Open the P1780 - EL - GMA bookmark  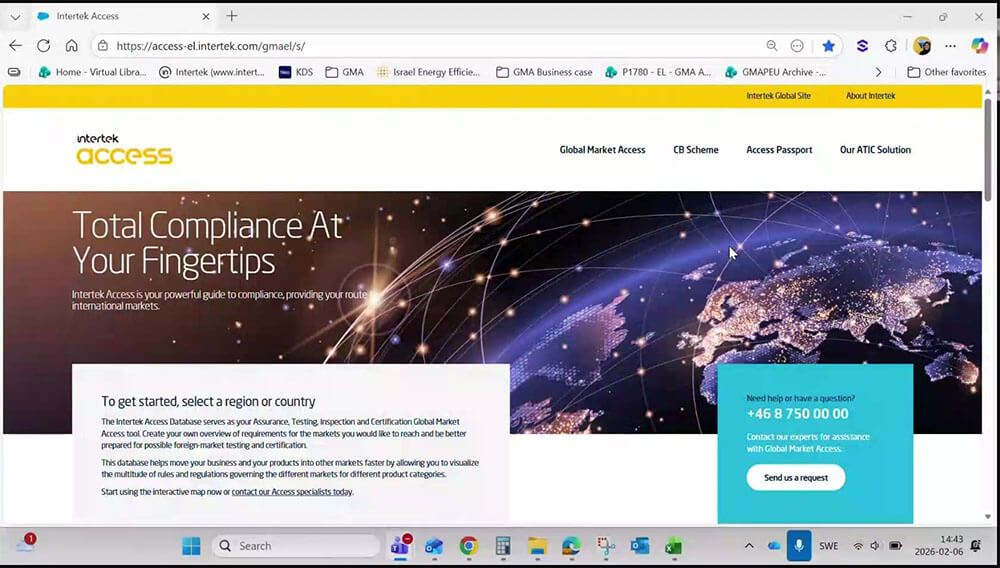point(658,72)
